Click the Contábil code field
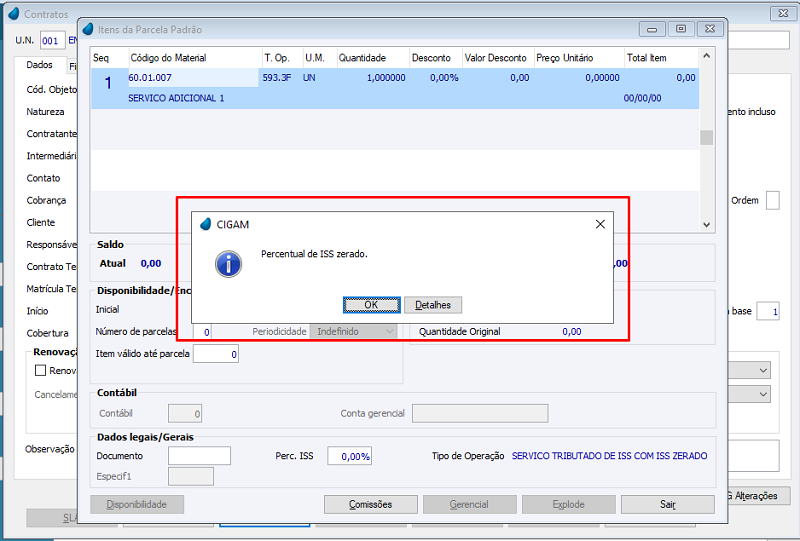Image resolution: width=800 pixels, height=541 pixels. click(185, 414)
